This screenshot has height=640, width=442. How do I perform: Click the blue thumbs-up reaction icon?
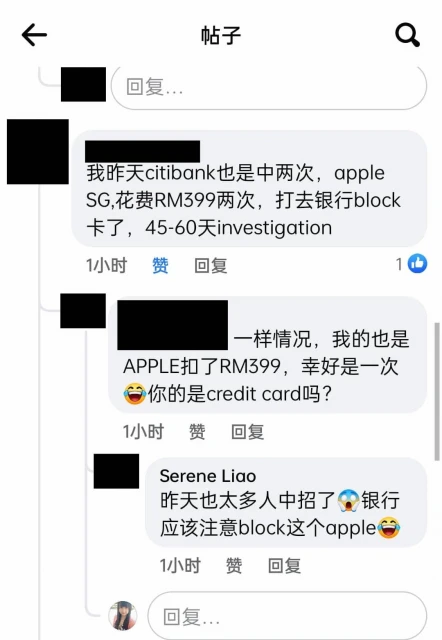(418, 263)
